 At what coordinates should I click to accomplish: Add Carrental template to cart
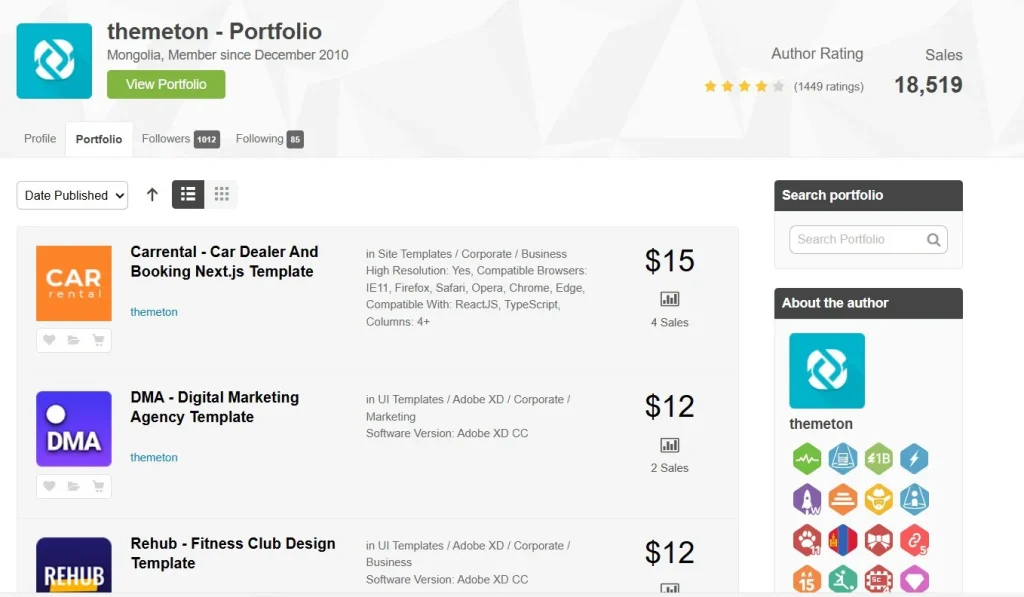pyautogui.click(x=98, y=341)
